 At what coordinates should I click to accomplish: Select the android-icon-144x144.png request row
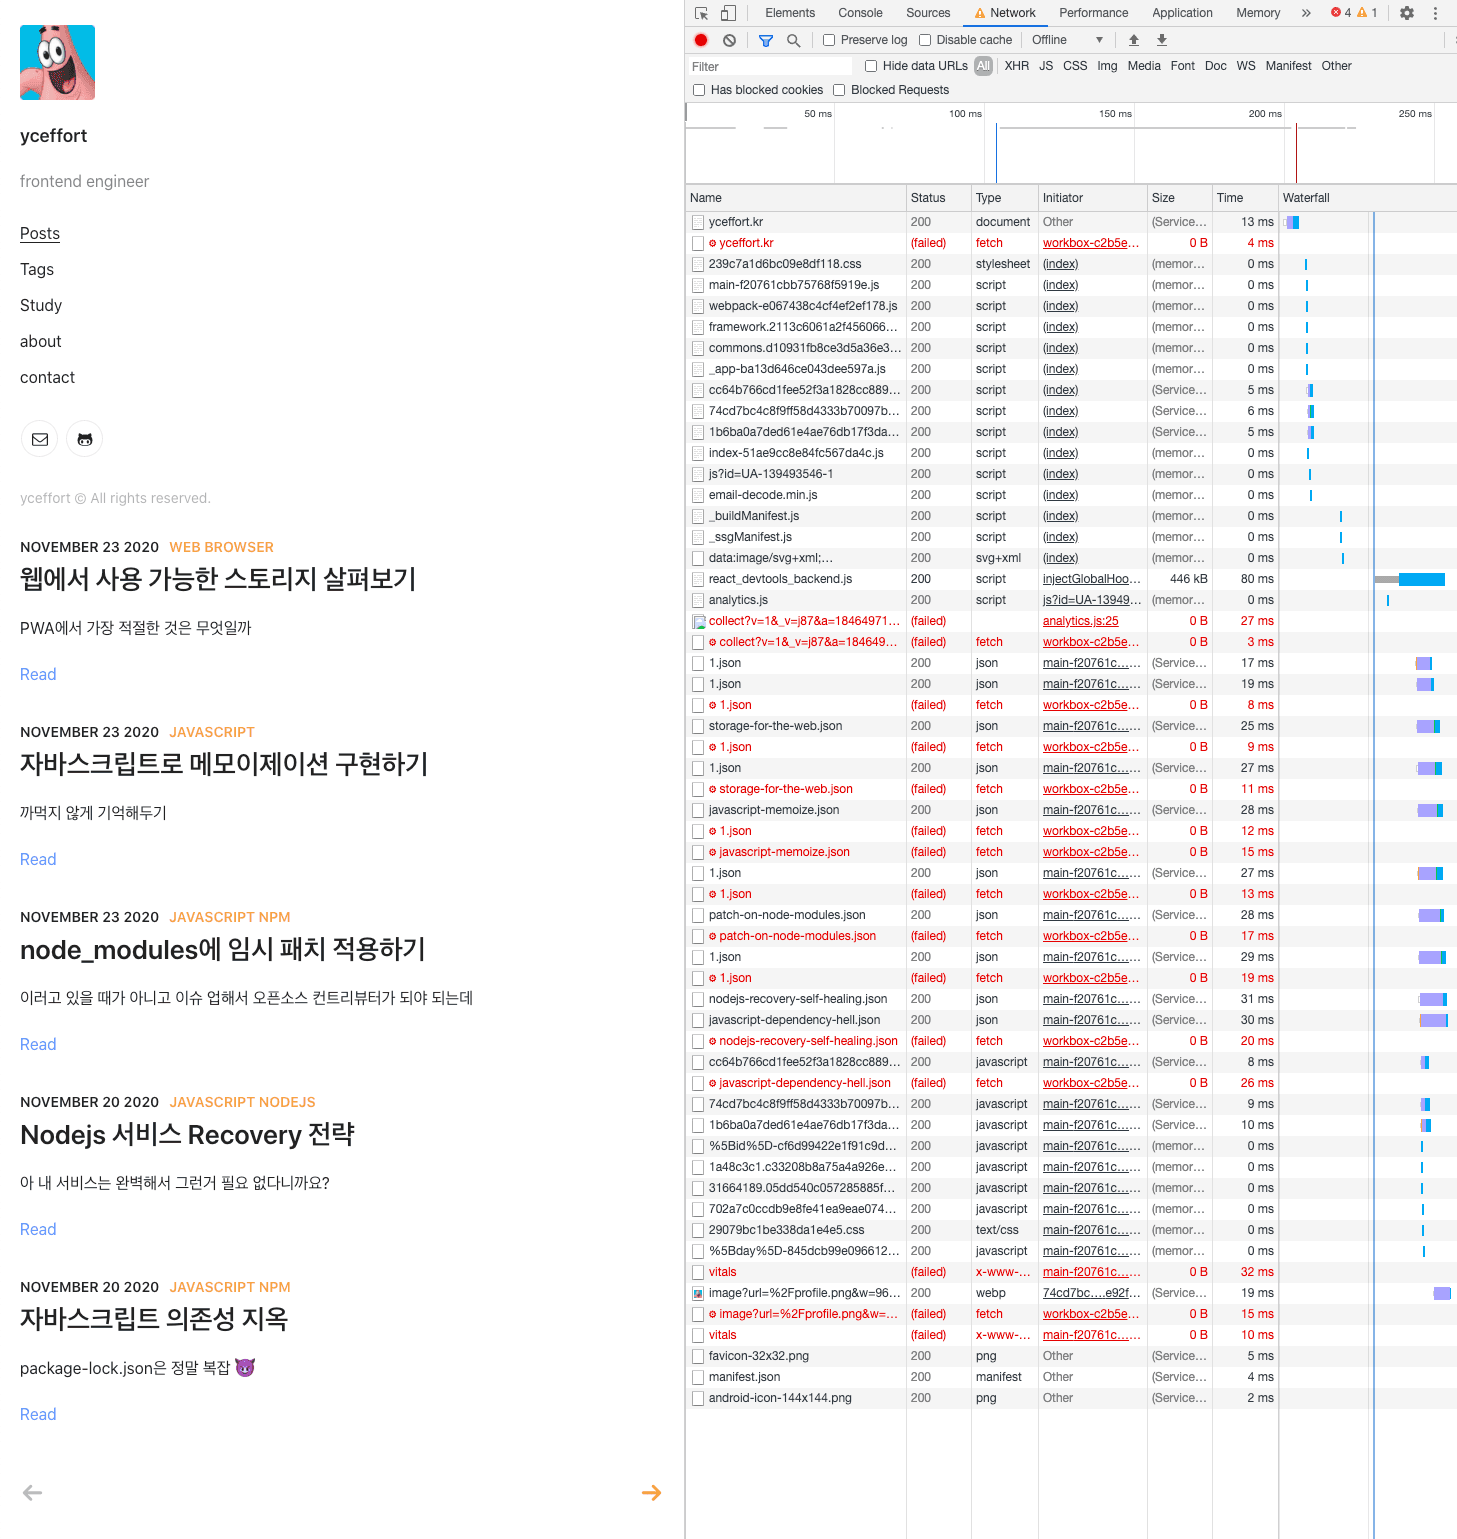1070,1398
